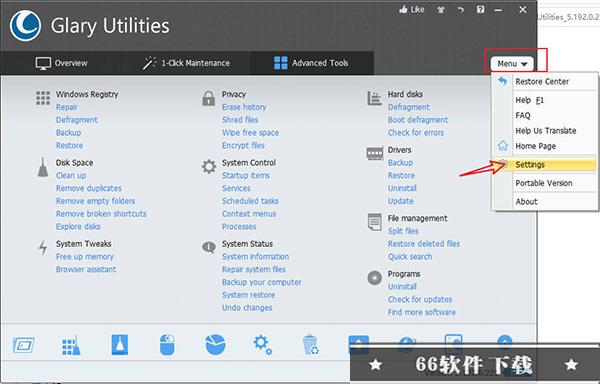Click Restore deleted files link
The height and width of the screenshot is (384, 600).
click(424, 244)
